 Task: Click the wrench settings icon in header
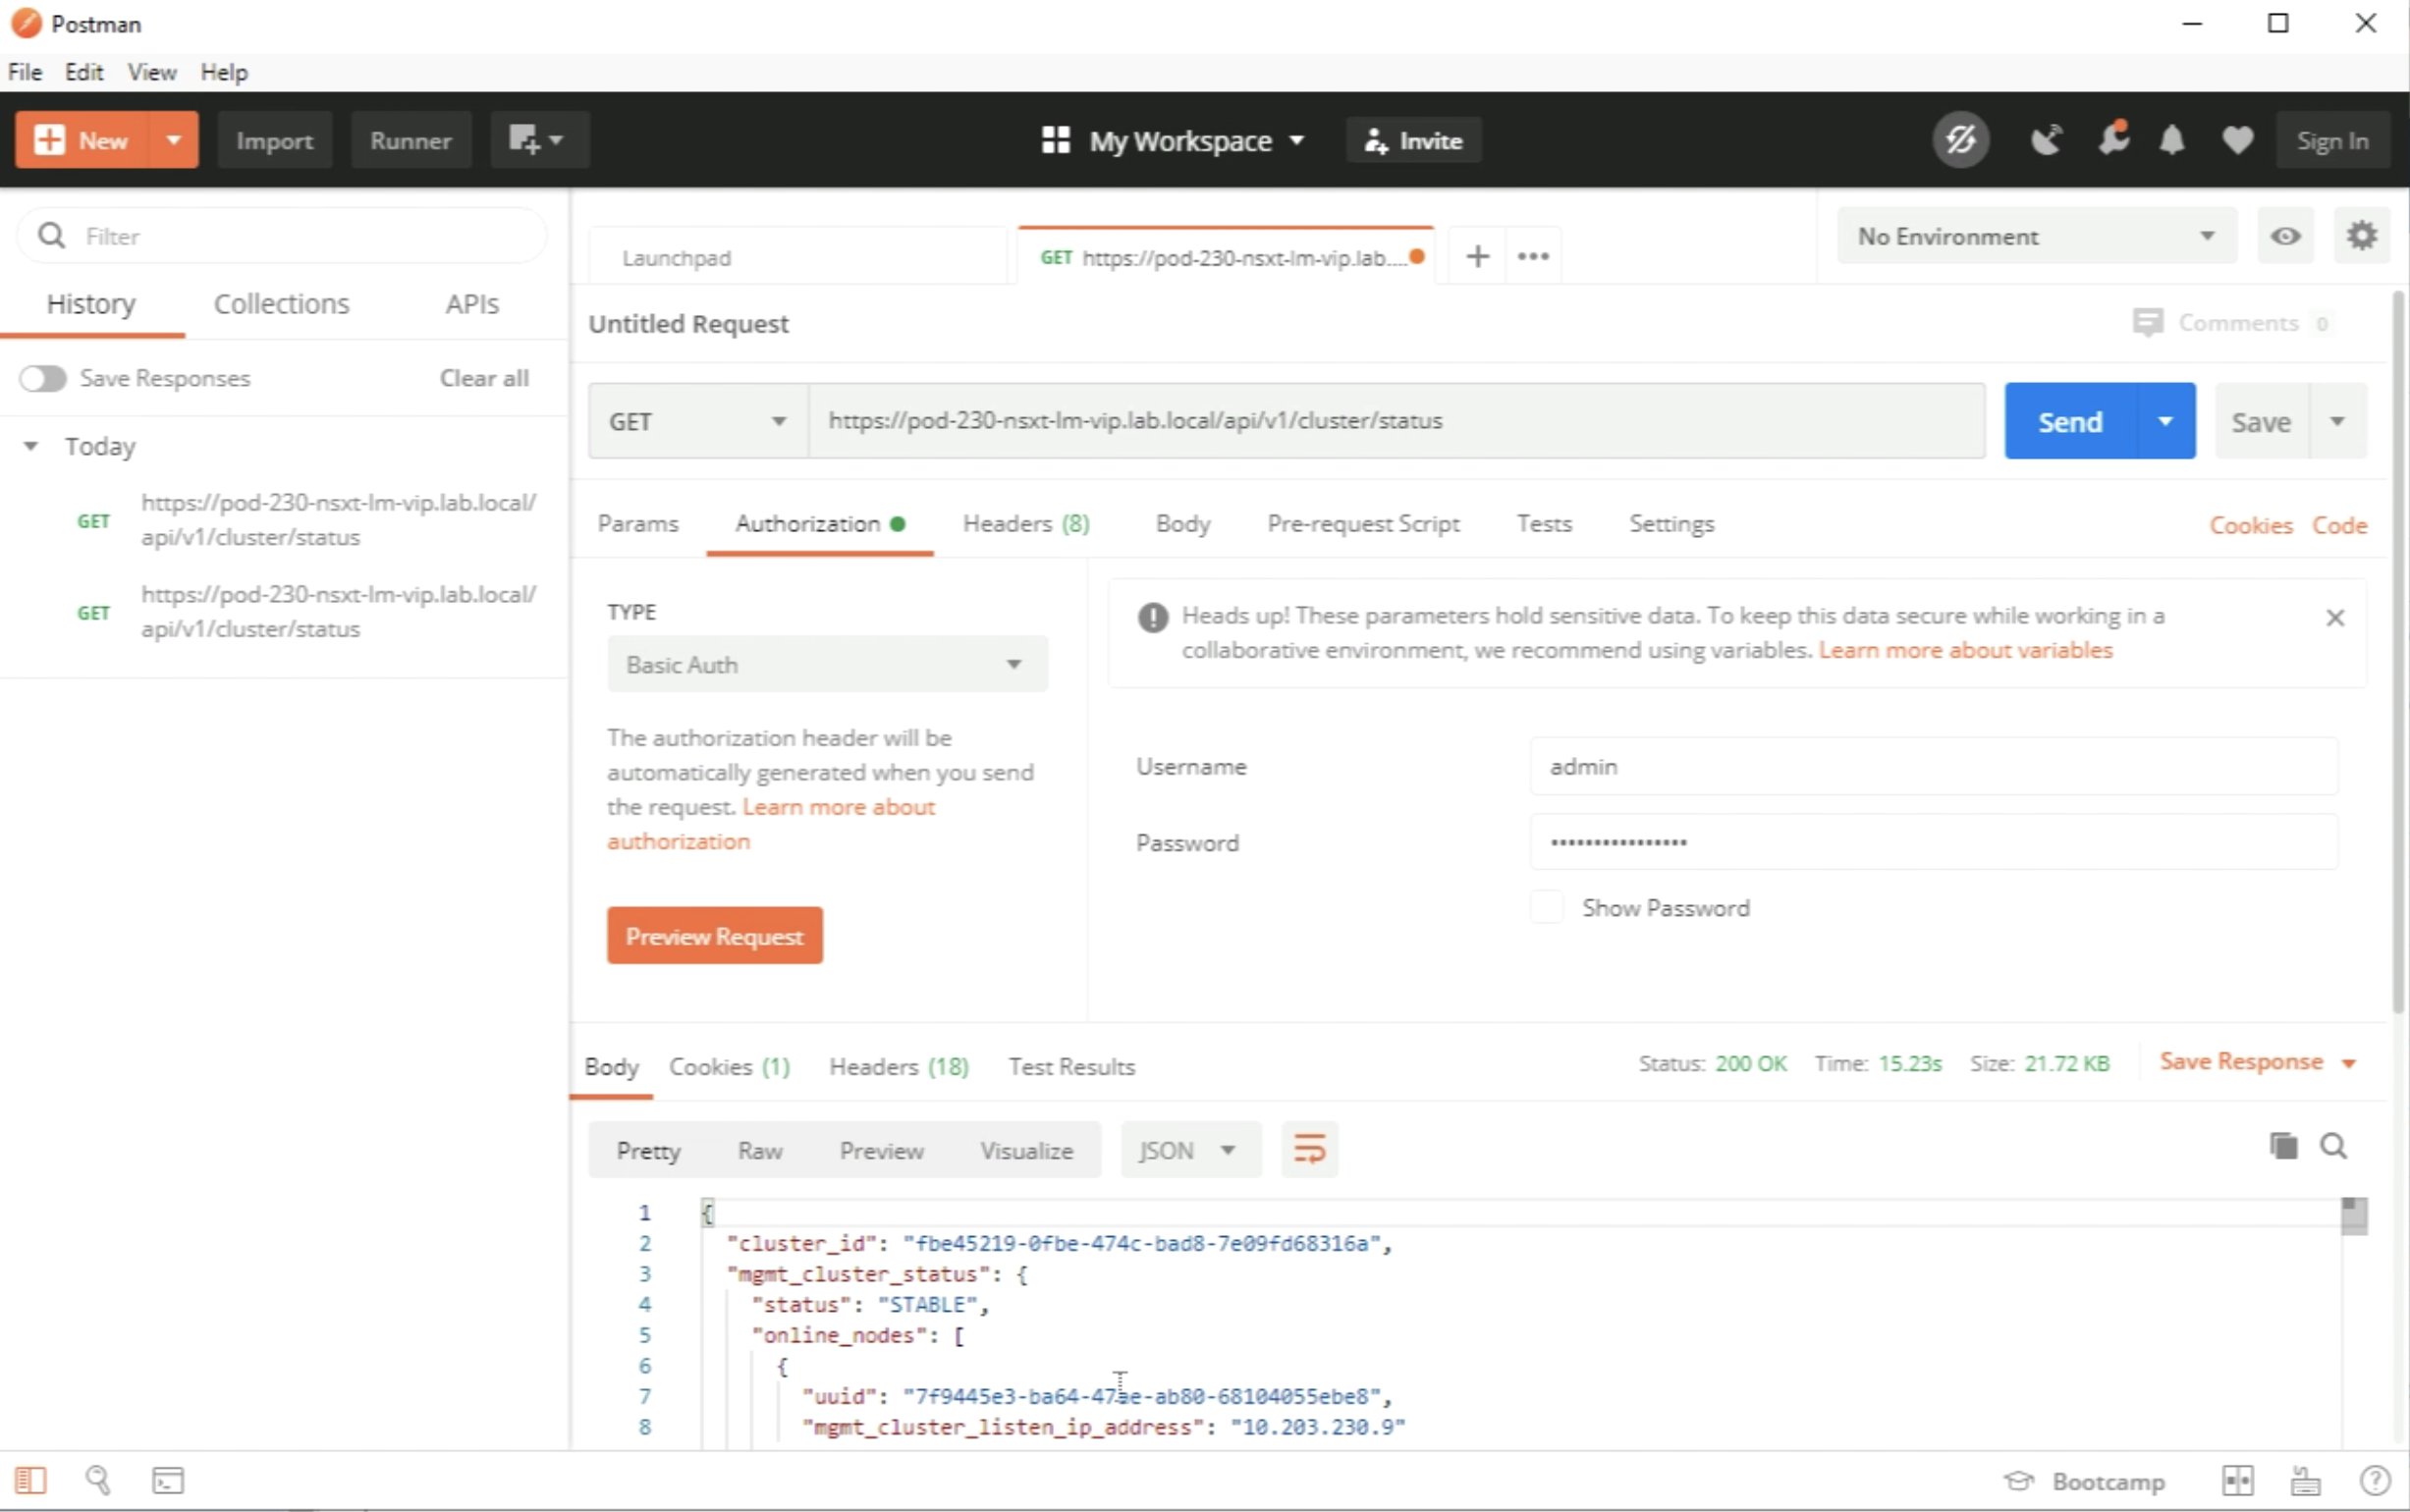(2112, 140)
